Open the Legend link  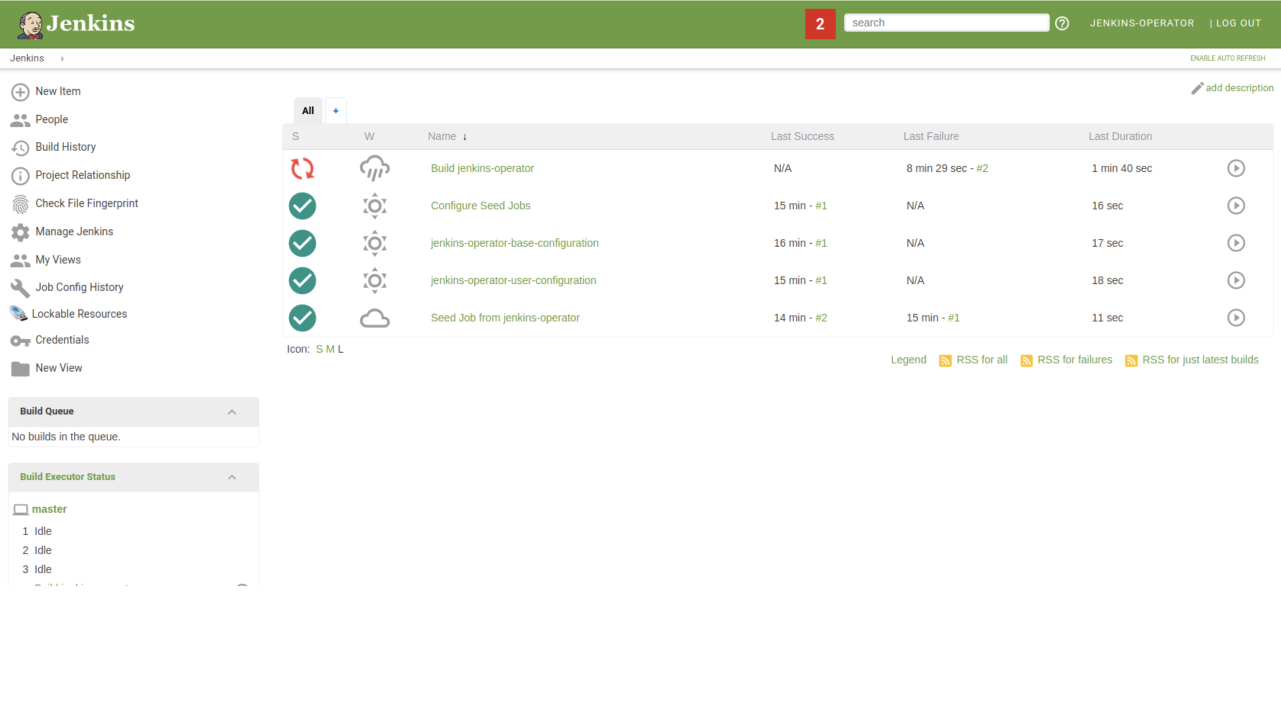(x=908, y=360)
